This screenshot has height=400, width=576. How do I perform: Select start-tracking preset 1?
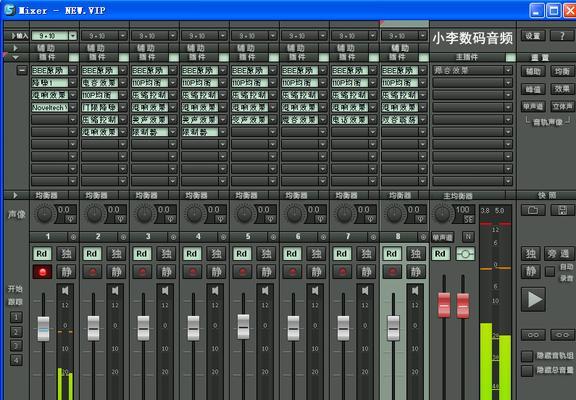[x=16, y=317]
